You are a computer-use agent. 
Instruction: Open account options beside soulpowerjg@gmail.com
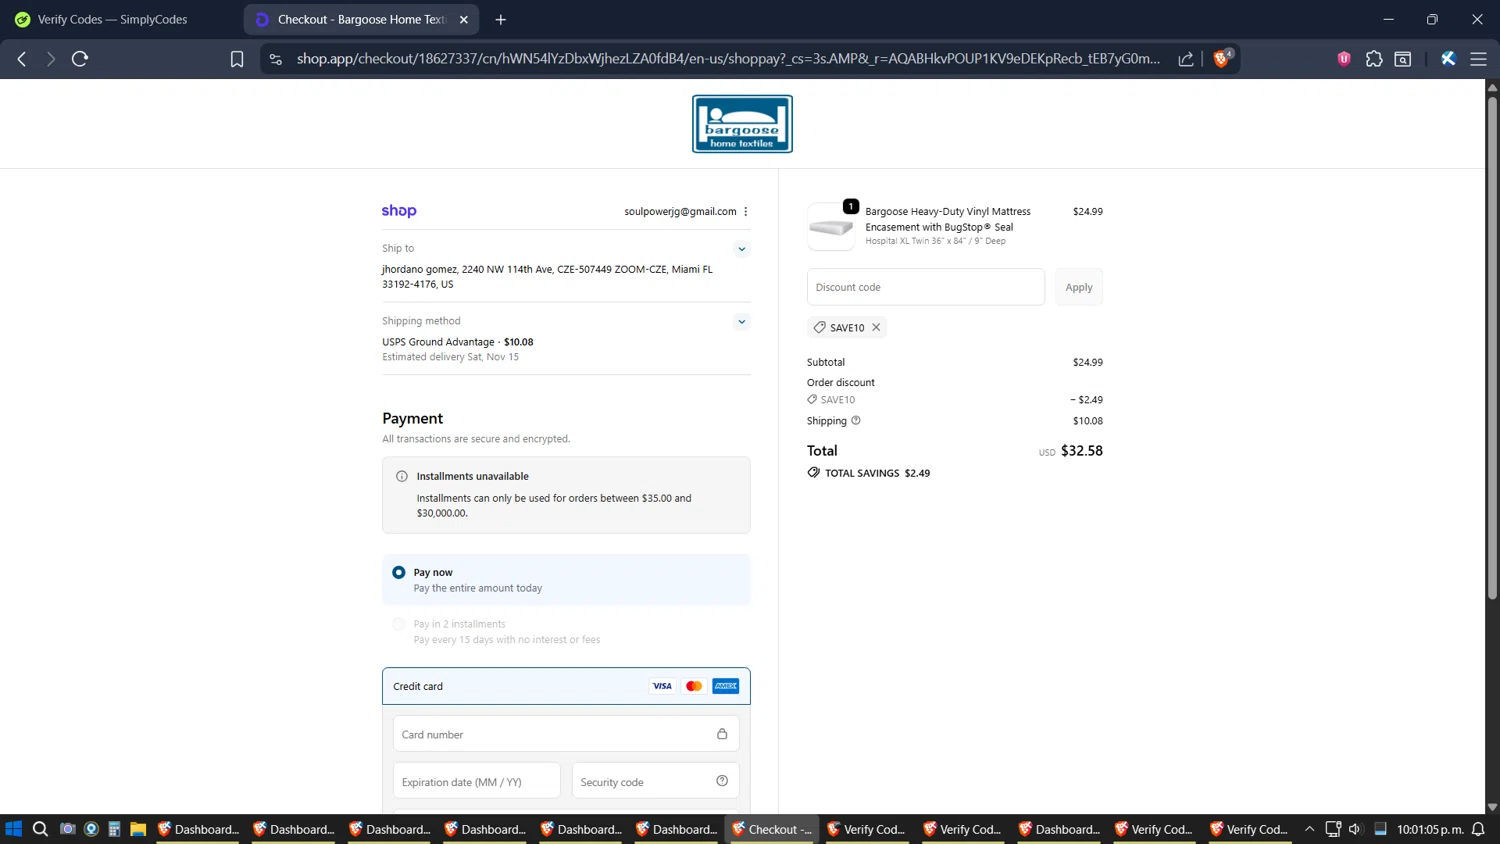746,211
